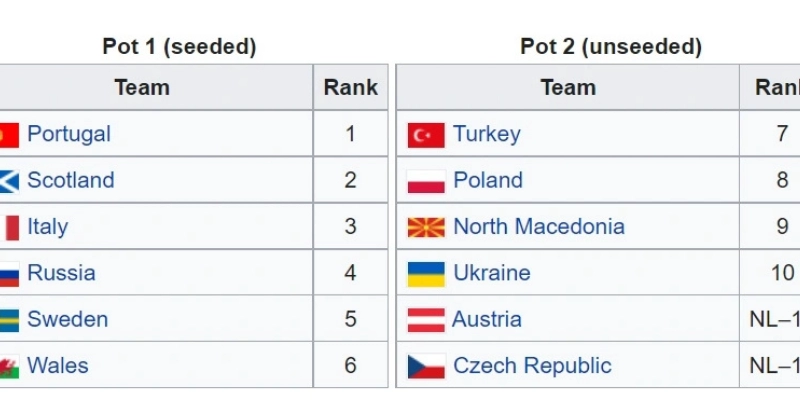Open the North Macedonia link
800x400 pixels.
(539, 227)
